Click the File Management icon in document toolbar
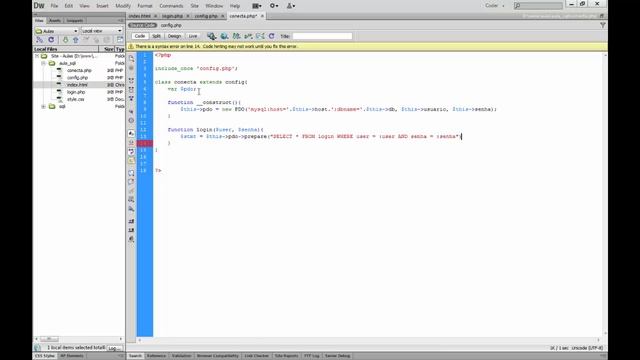This screenshot has width=640, height=360. [236, 36]
